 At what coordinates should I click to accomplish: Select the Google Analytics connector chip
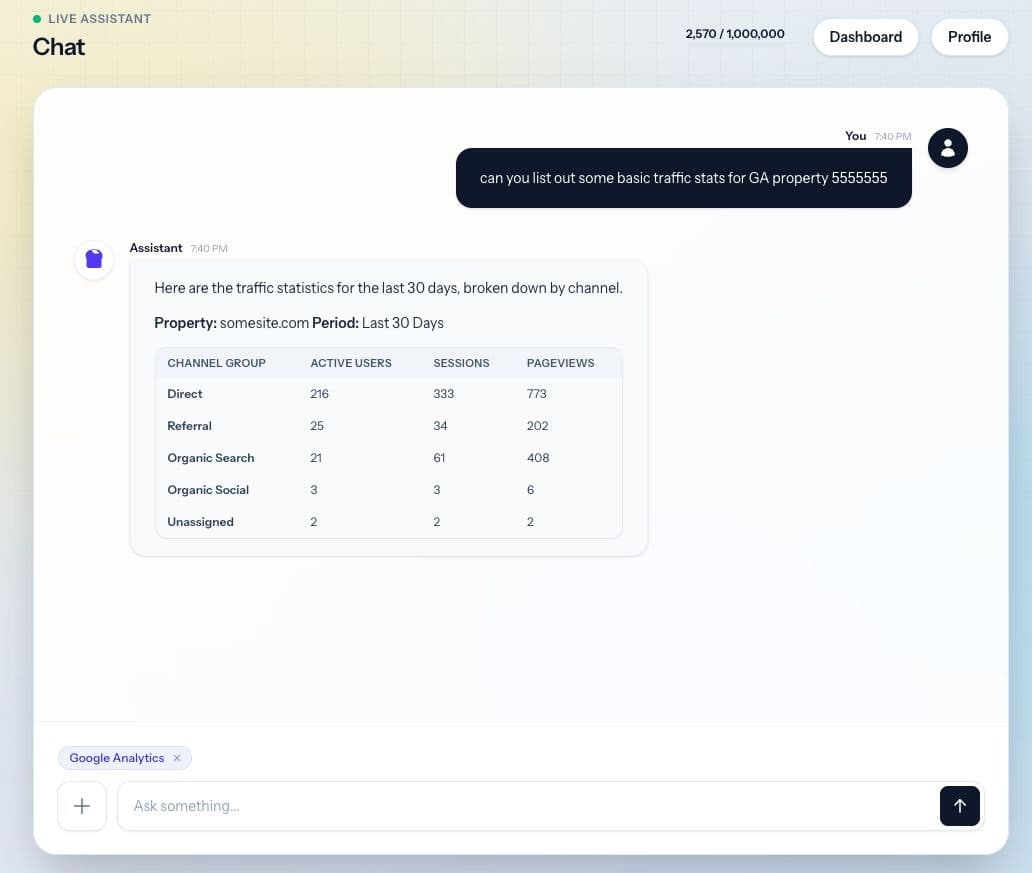[x=117, y=758]
